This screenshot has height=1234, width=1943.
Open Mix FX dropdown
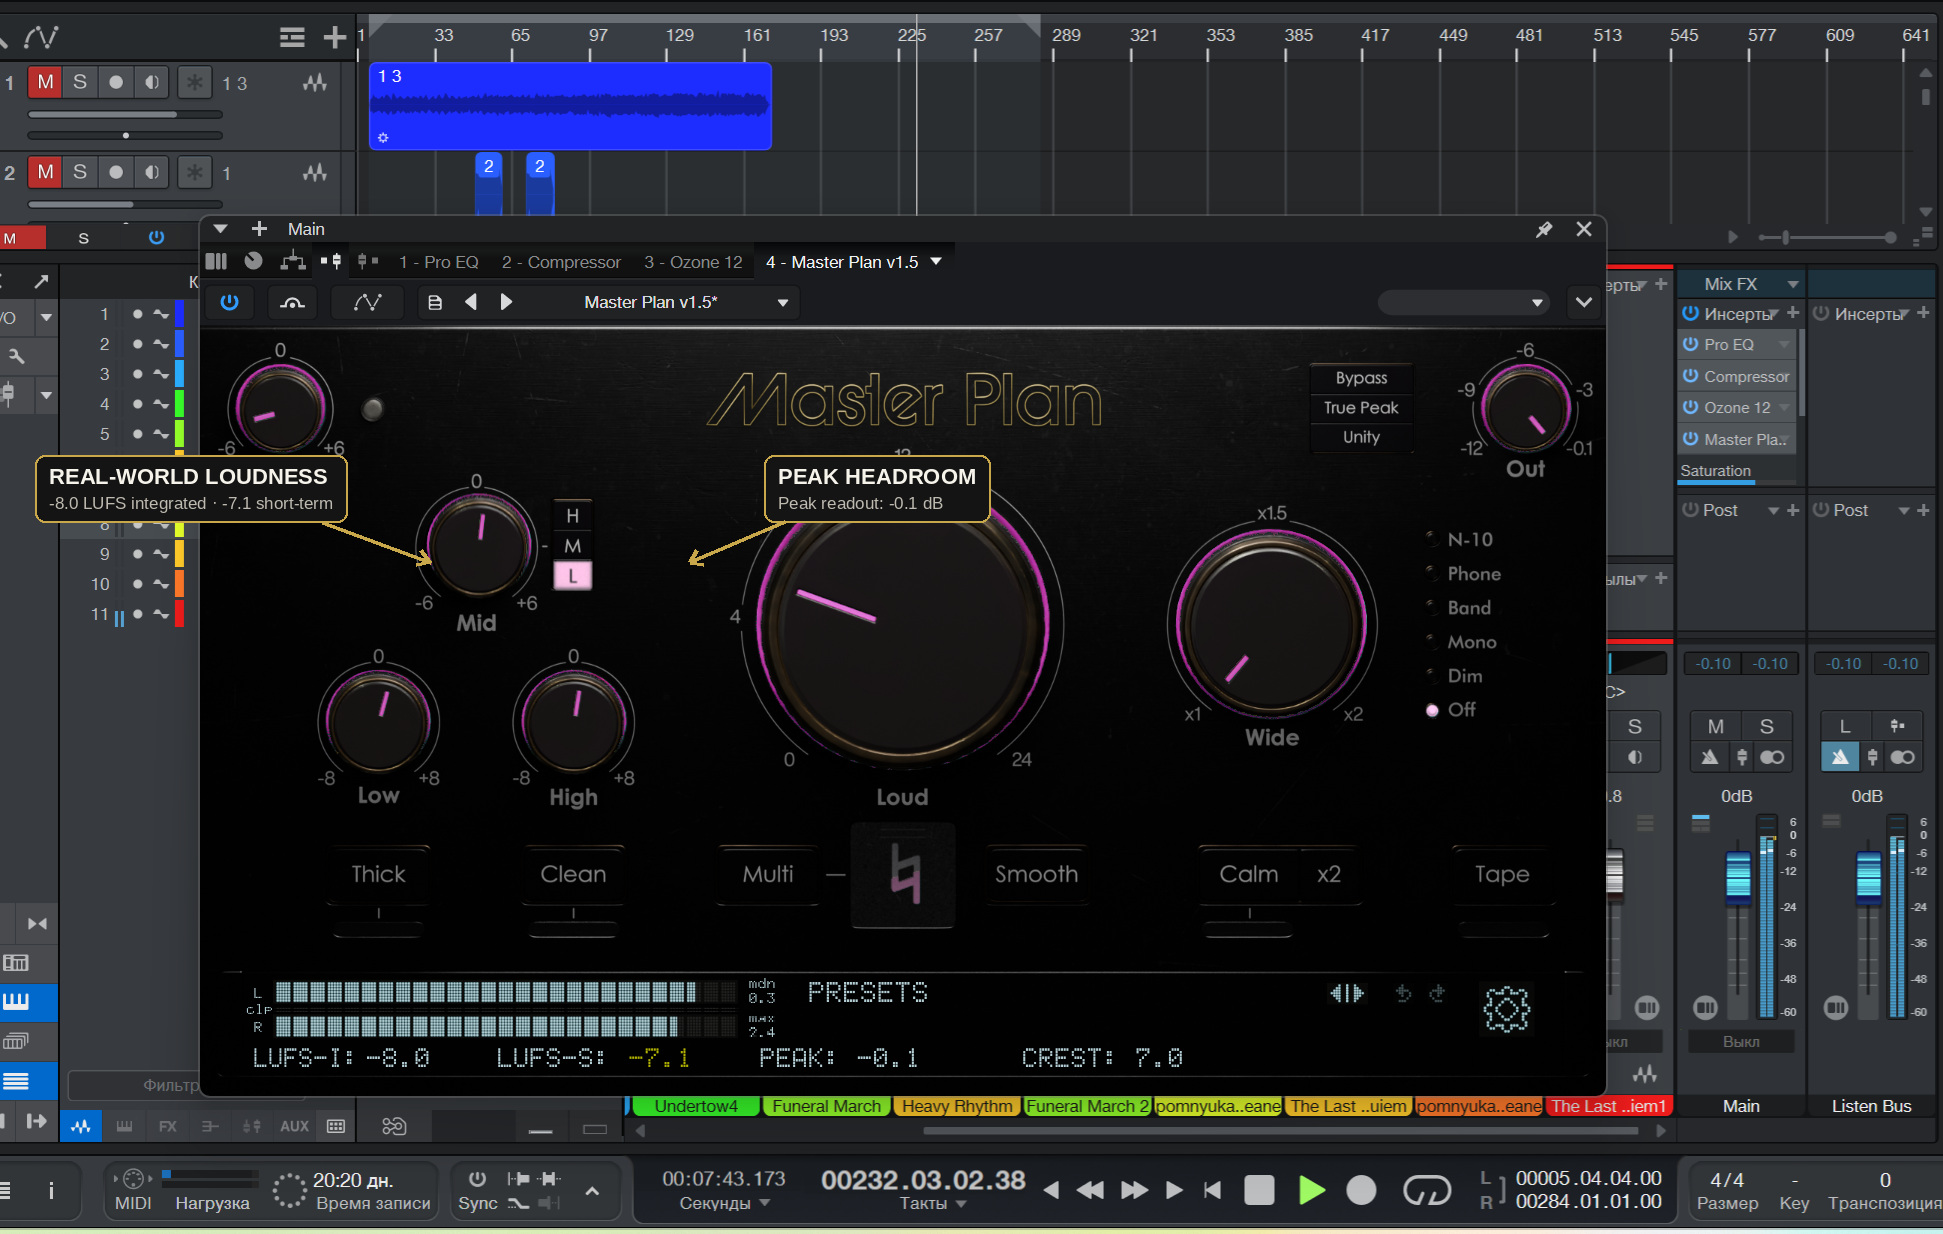1792,284
